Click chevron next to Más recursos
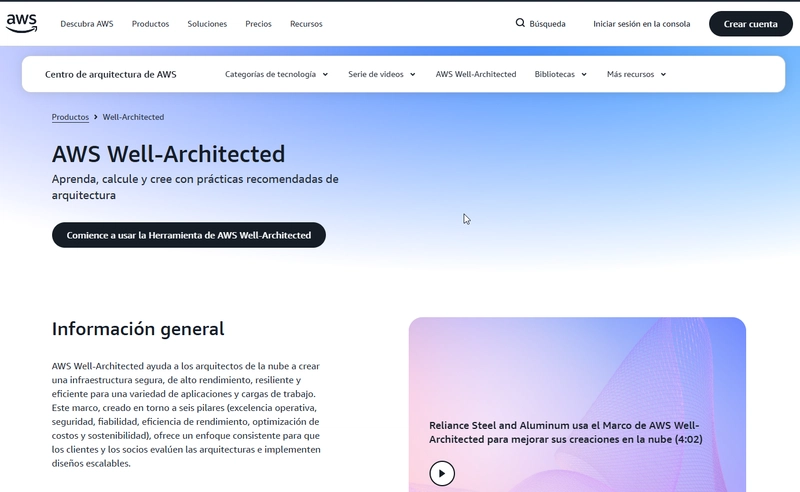 (663, 75)
